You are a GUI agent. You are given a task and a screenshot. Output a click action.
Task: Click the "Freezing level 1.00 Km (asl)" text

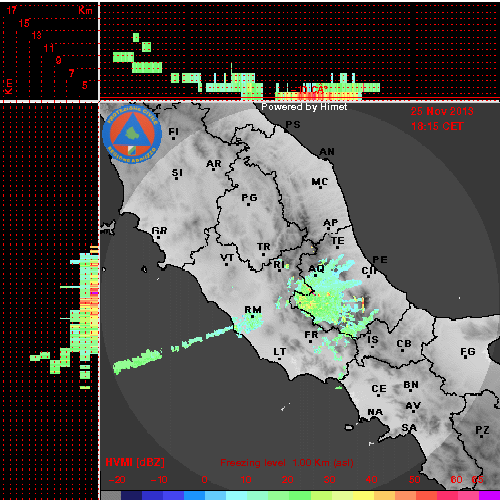click(287, 463)
